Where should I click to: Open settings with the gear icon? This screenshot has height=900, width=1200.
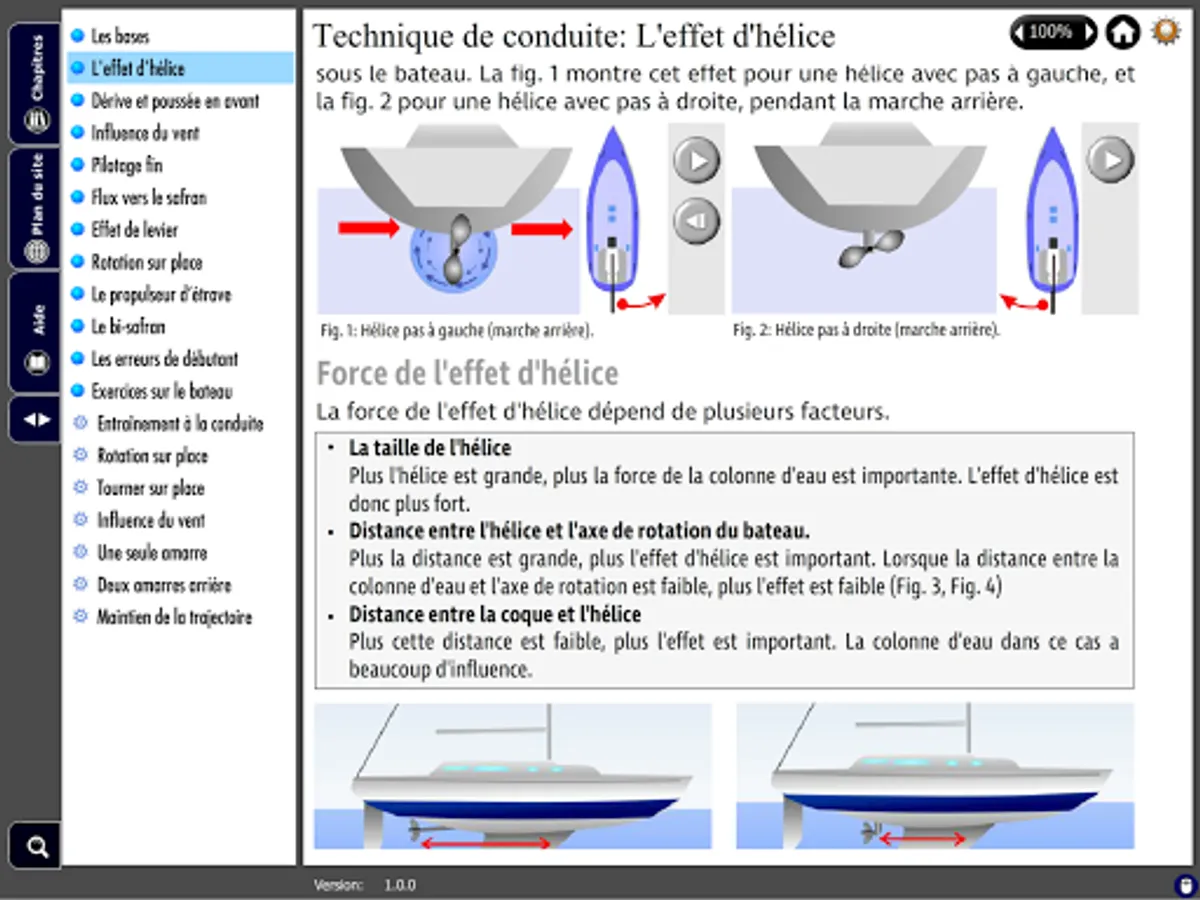1165,31
